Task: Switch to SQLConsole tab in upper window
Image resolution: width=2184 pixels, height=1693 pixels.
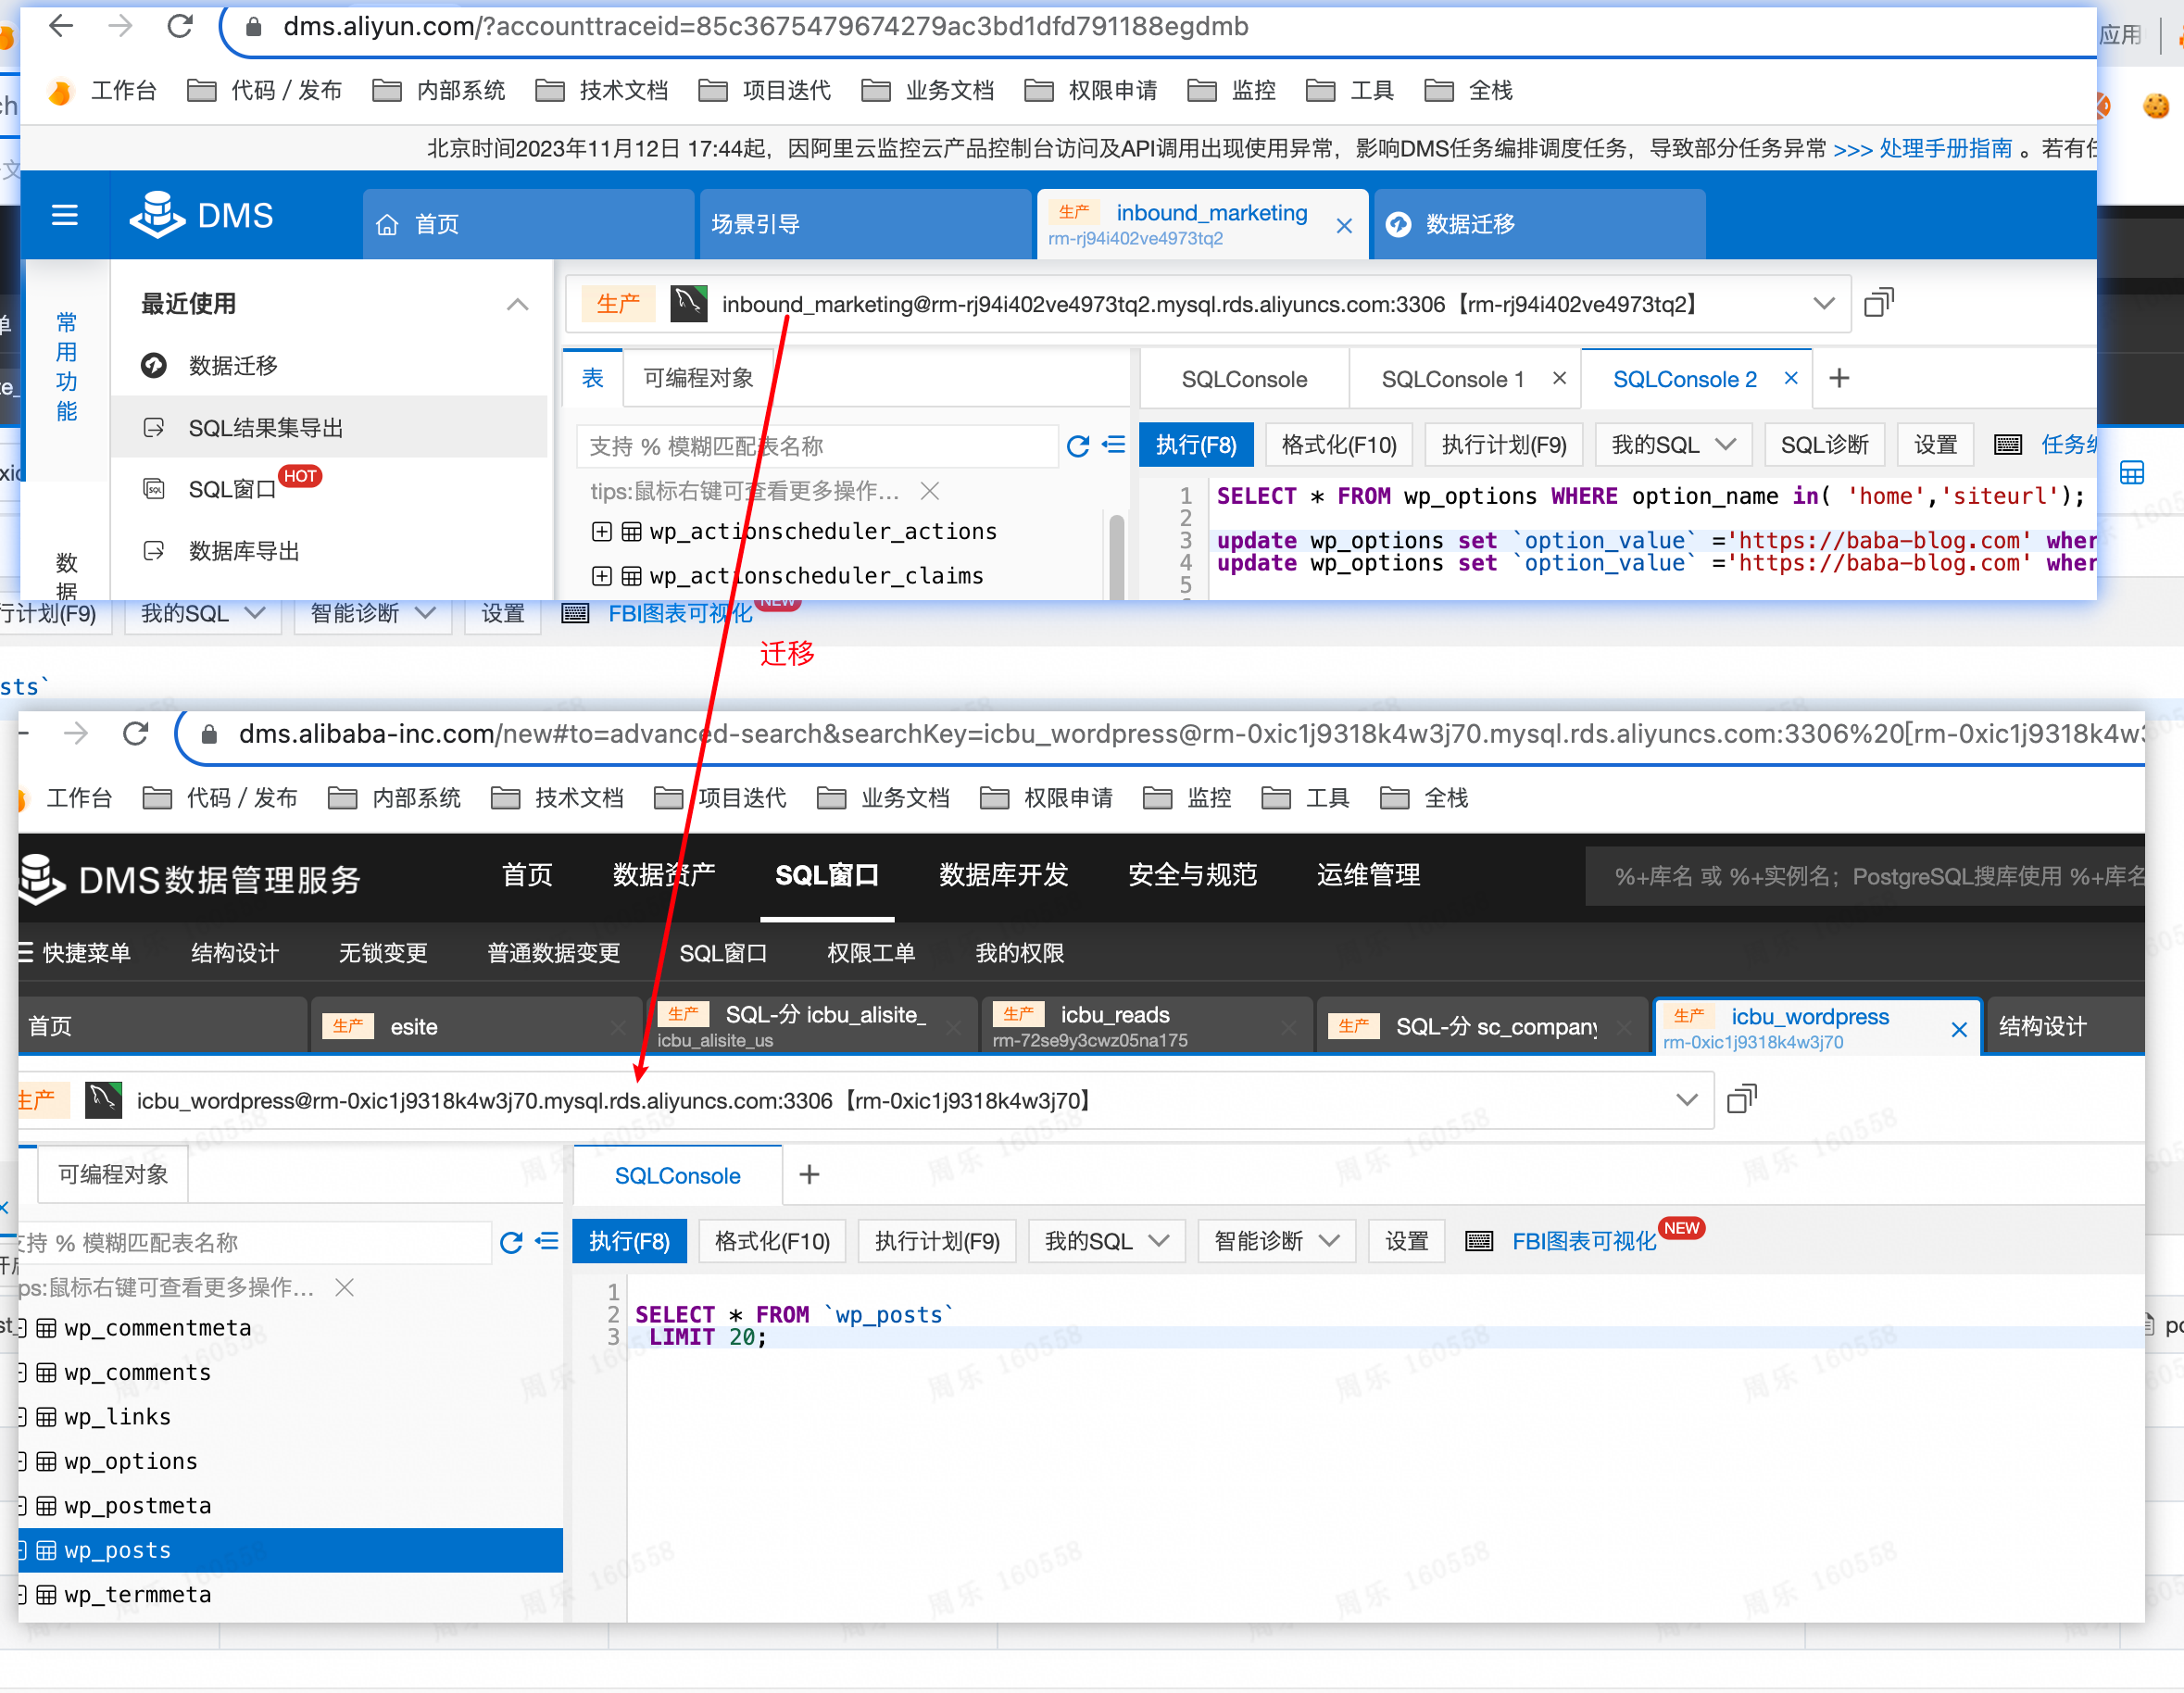Action: tap(1244, 379)
